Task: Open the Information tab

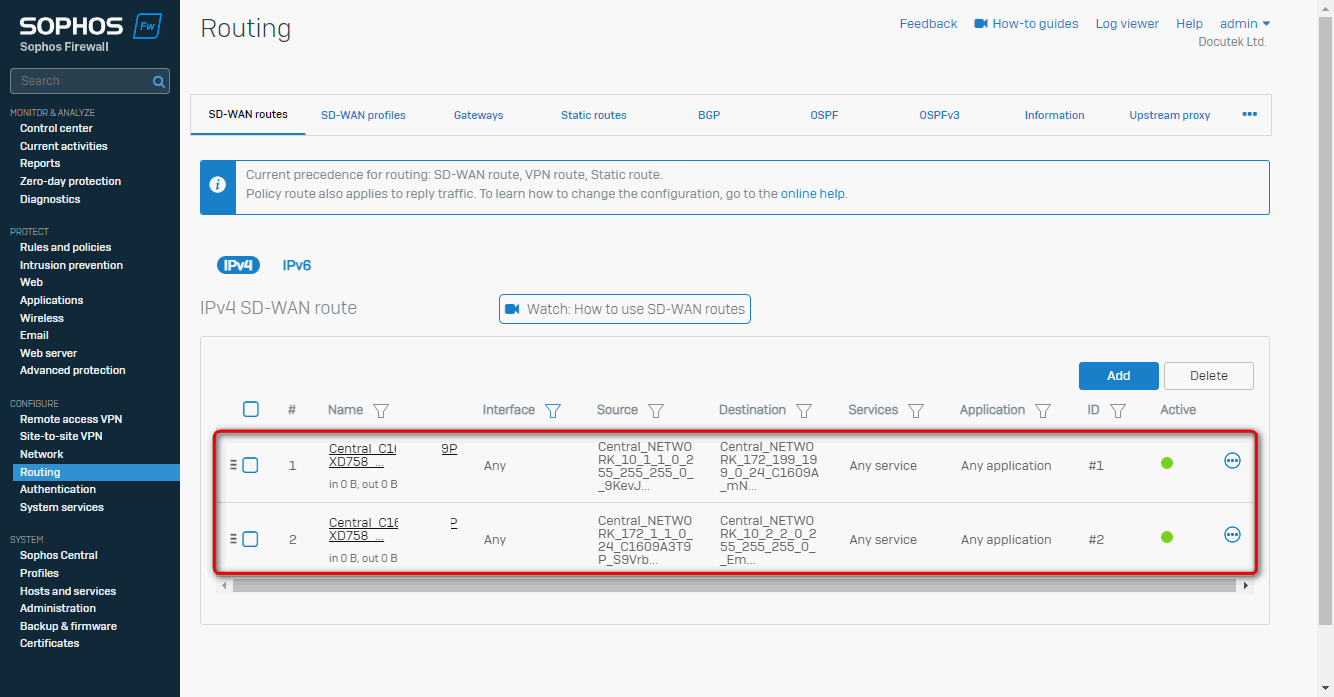Action: pyautogui.click(x=1054, y=115)
